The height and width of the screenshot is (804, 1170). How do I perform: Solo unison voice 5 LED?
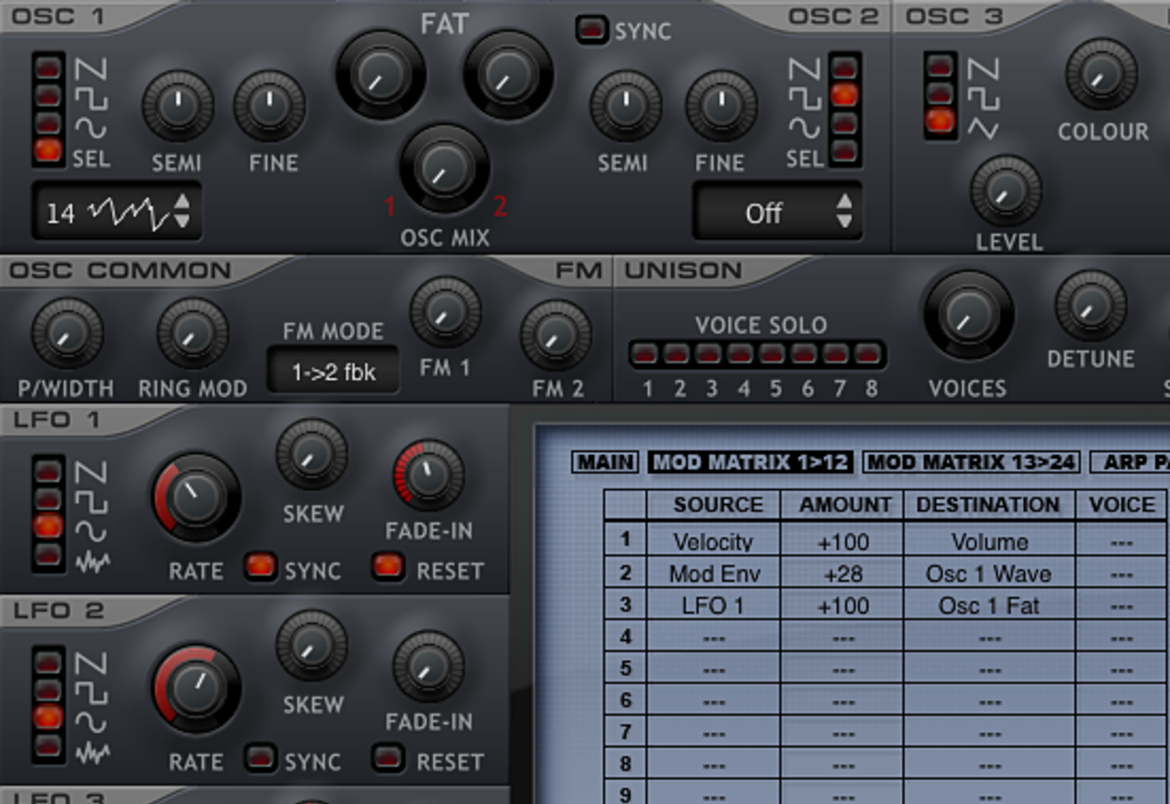[774, 354]
